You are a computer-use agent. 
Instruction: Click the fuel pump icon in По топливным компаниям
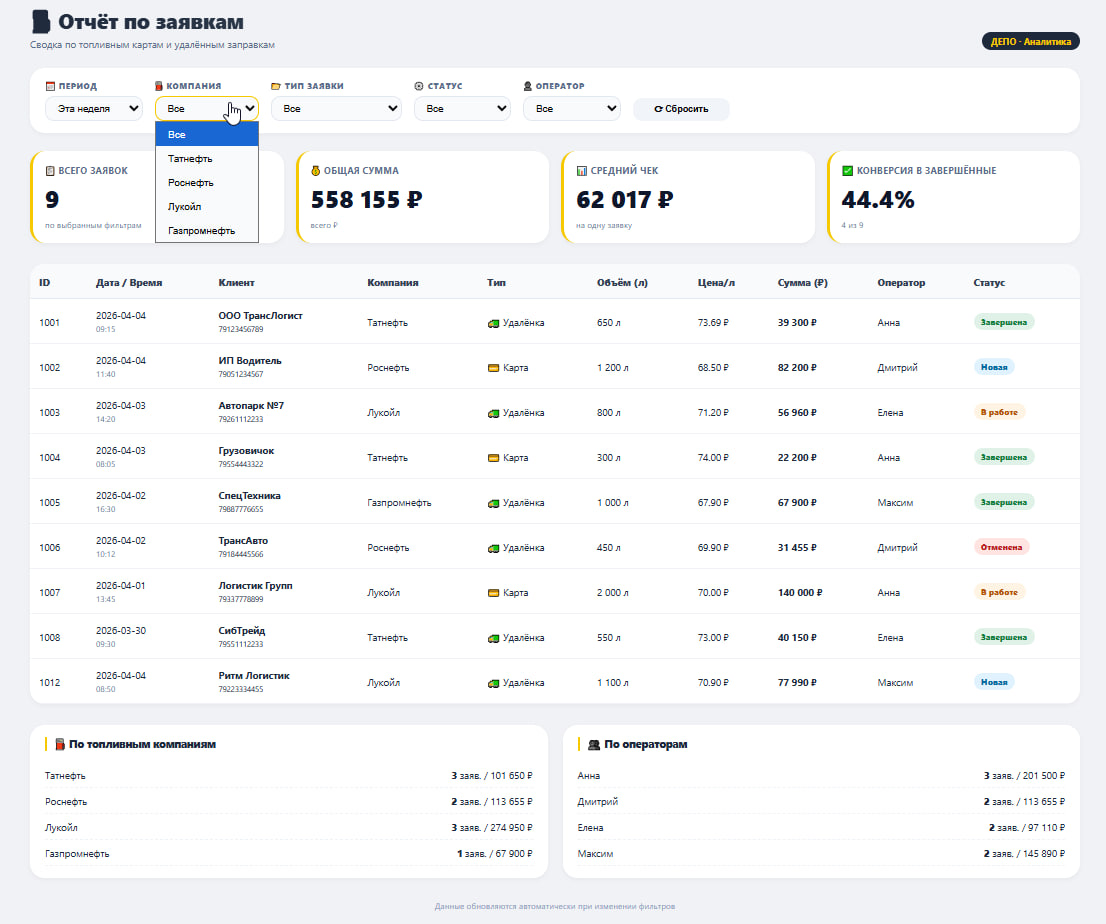[60, 744]
